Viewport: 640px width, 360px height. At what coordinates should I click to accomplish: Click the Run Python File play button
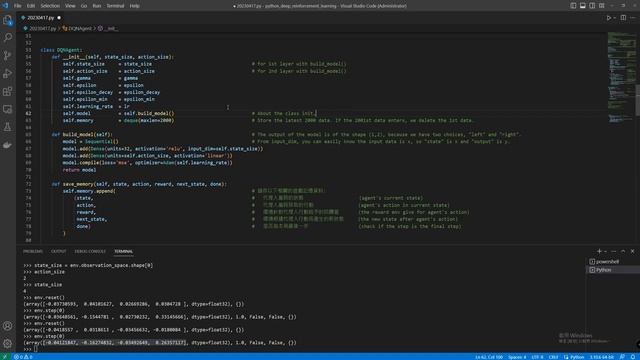pyautogui.click(x=609, y=18)
